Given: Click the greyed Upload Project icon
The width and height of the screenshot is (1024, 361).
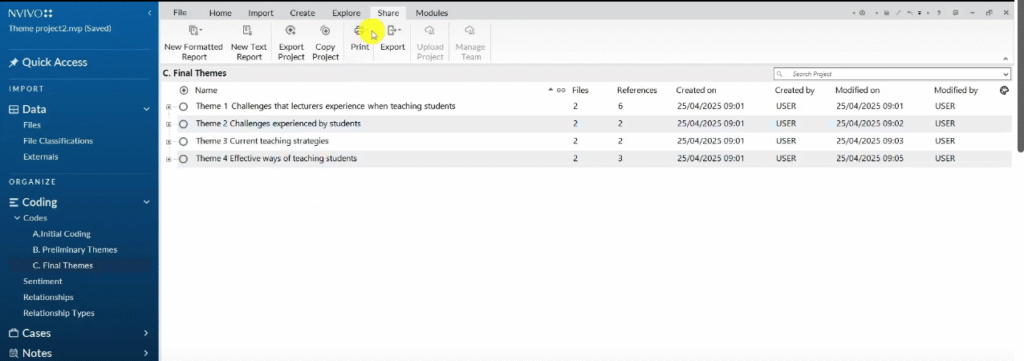Looking at the screenshot, I should (x=430, y=30).
